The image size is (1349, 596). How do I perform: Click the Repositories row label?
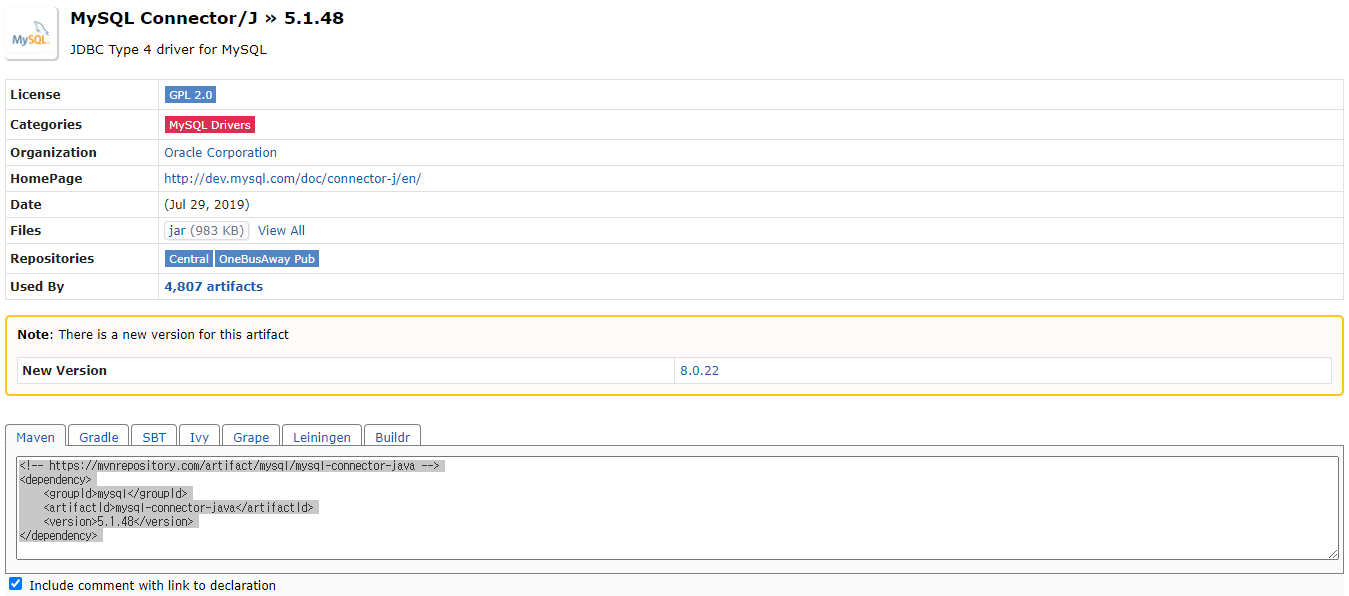pyautogui.click(x=52, y=259)
